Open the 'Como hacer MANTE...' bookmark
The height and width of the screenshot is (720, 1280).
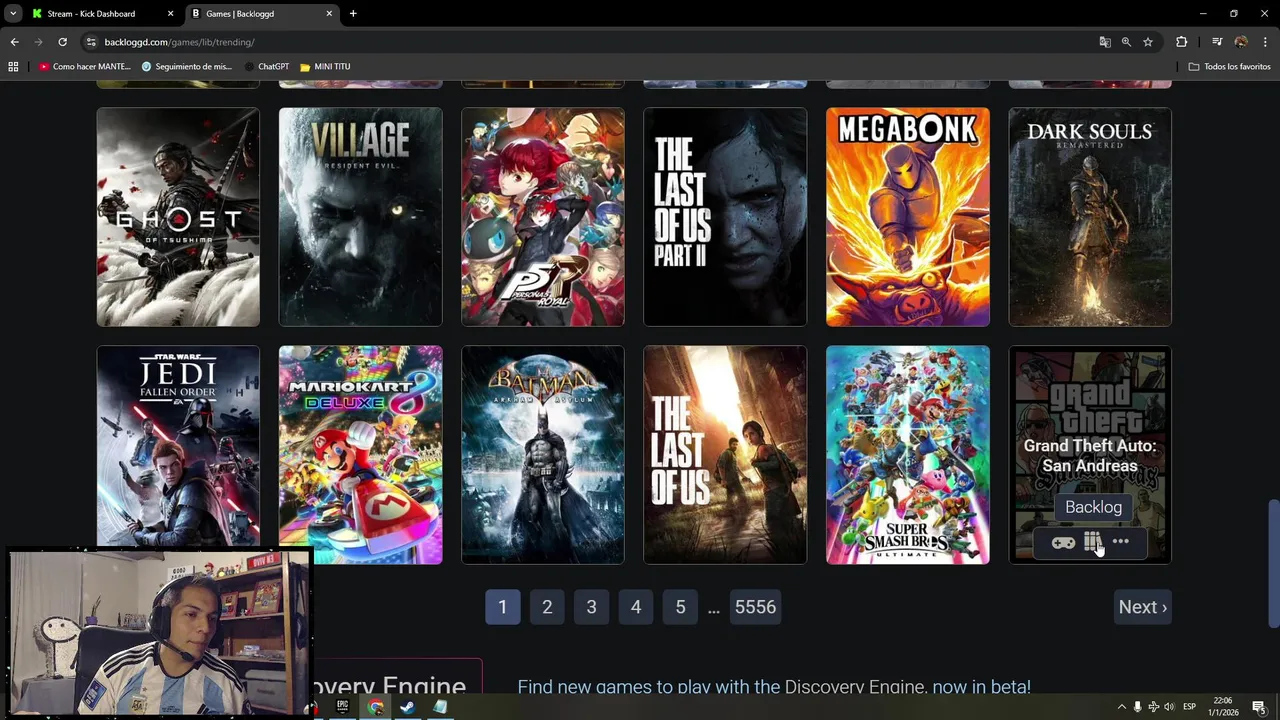pyautogui.click(x=85, y=67)
